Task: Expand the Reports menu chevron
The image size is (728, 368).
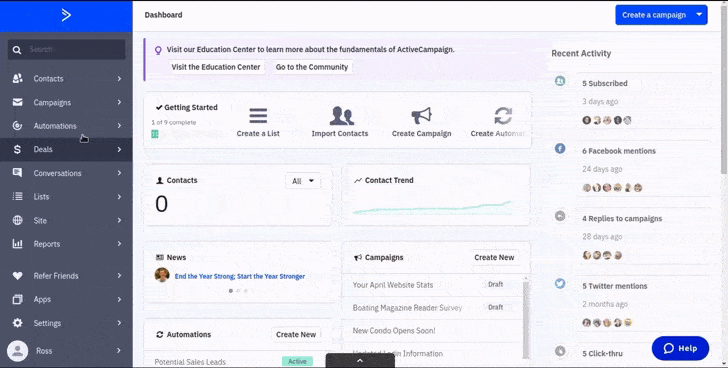Action: 119,244
